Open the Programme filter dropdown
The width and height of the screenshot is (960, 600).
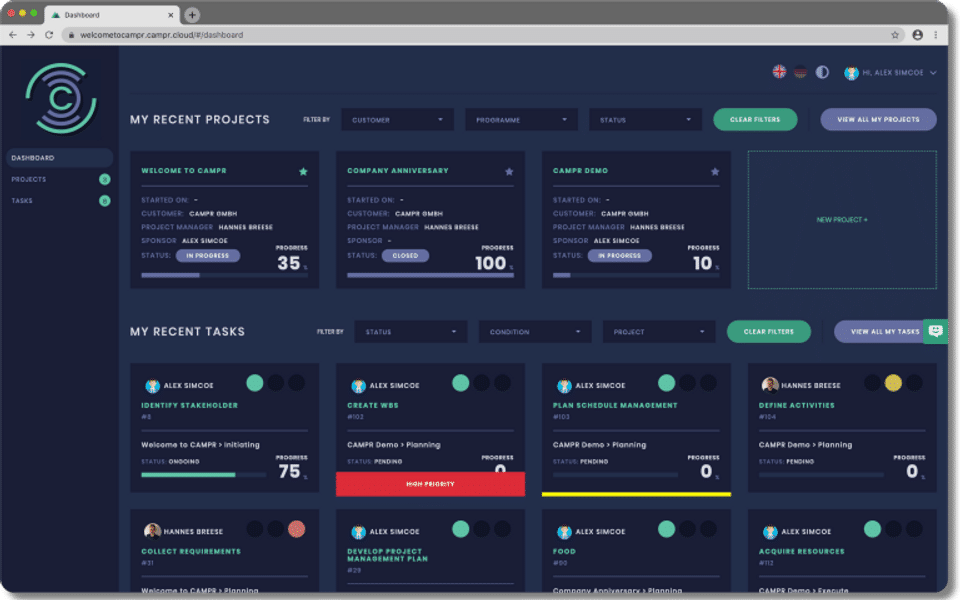click(x=521, y=119)
